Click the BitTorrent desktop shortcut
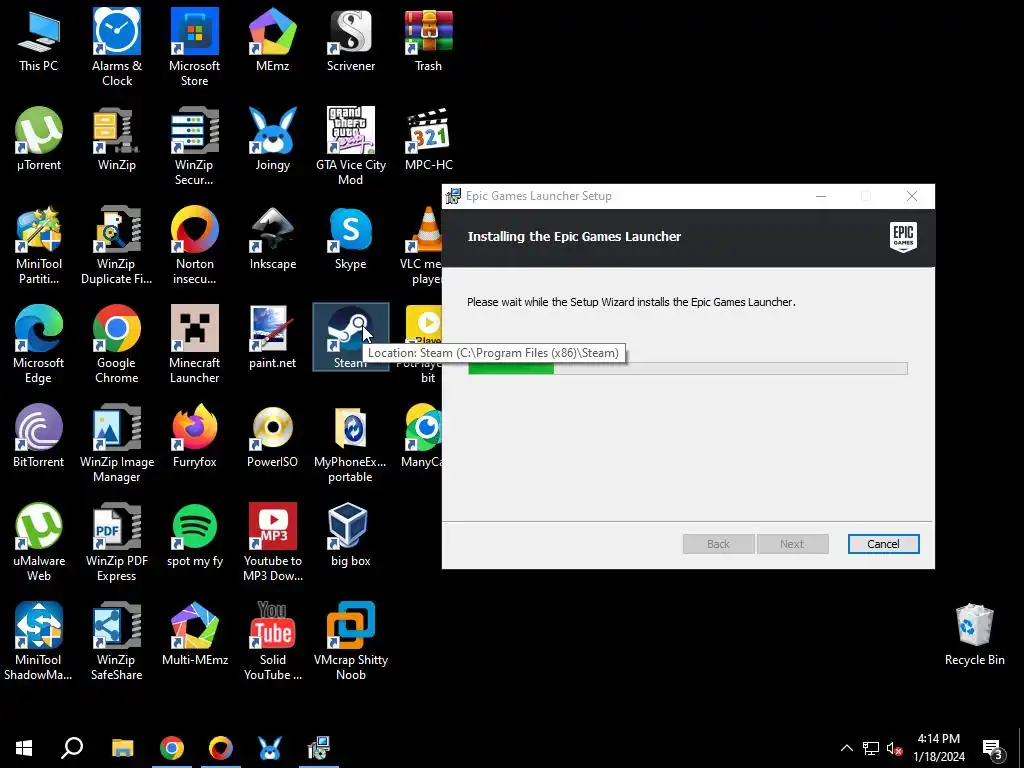1024x768 pixels. pyautogui.click(x=39, y=436)
